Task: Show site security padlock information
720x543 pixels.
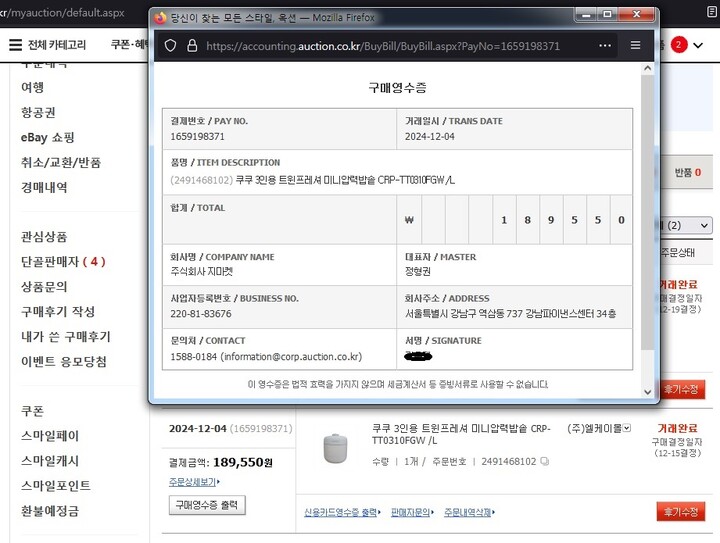Action: [192, 45]
